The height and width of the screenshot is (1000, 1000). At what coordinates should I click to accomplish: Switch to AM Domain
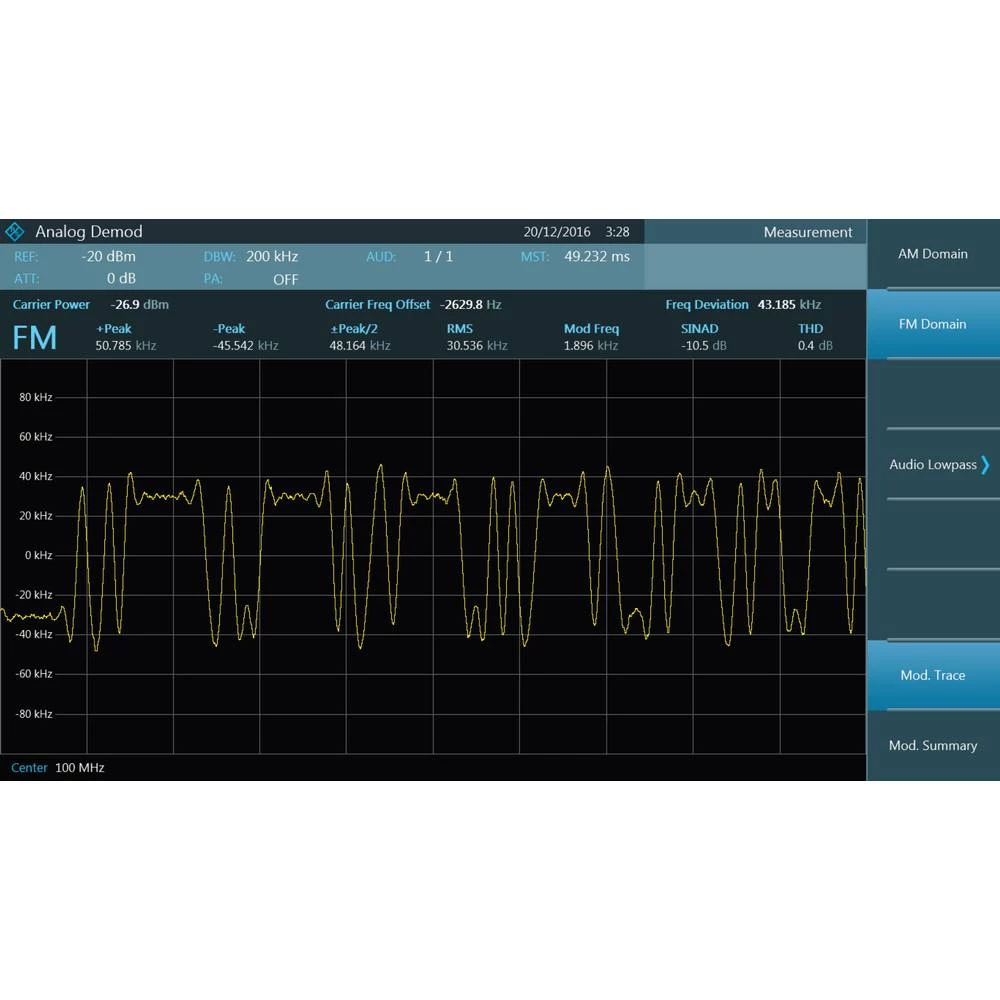point(933,254)
